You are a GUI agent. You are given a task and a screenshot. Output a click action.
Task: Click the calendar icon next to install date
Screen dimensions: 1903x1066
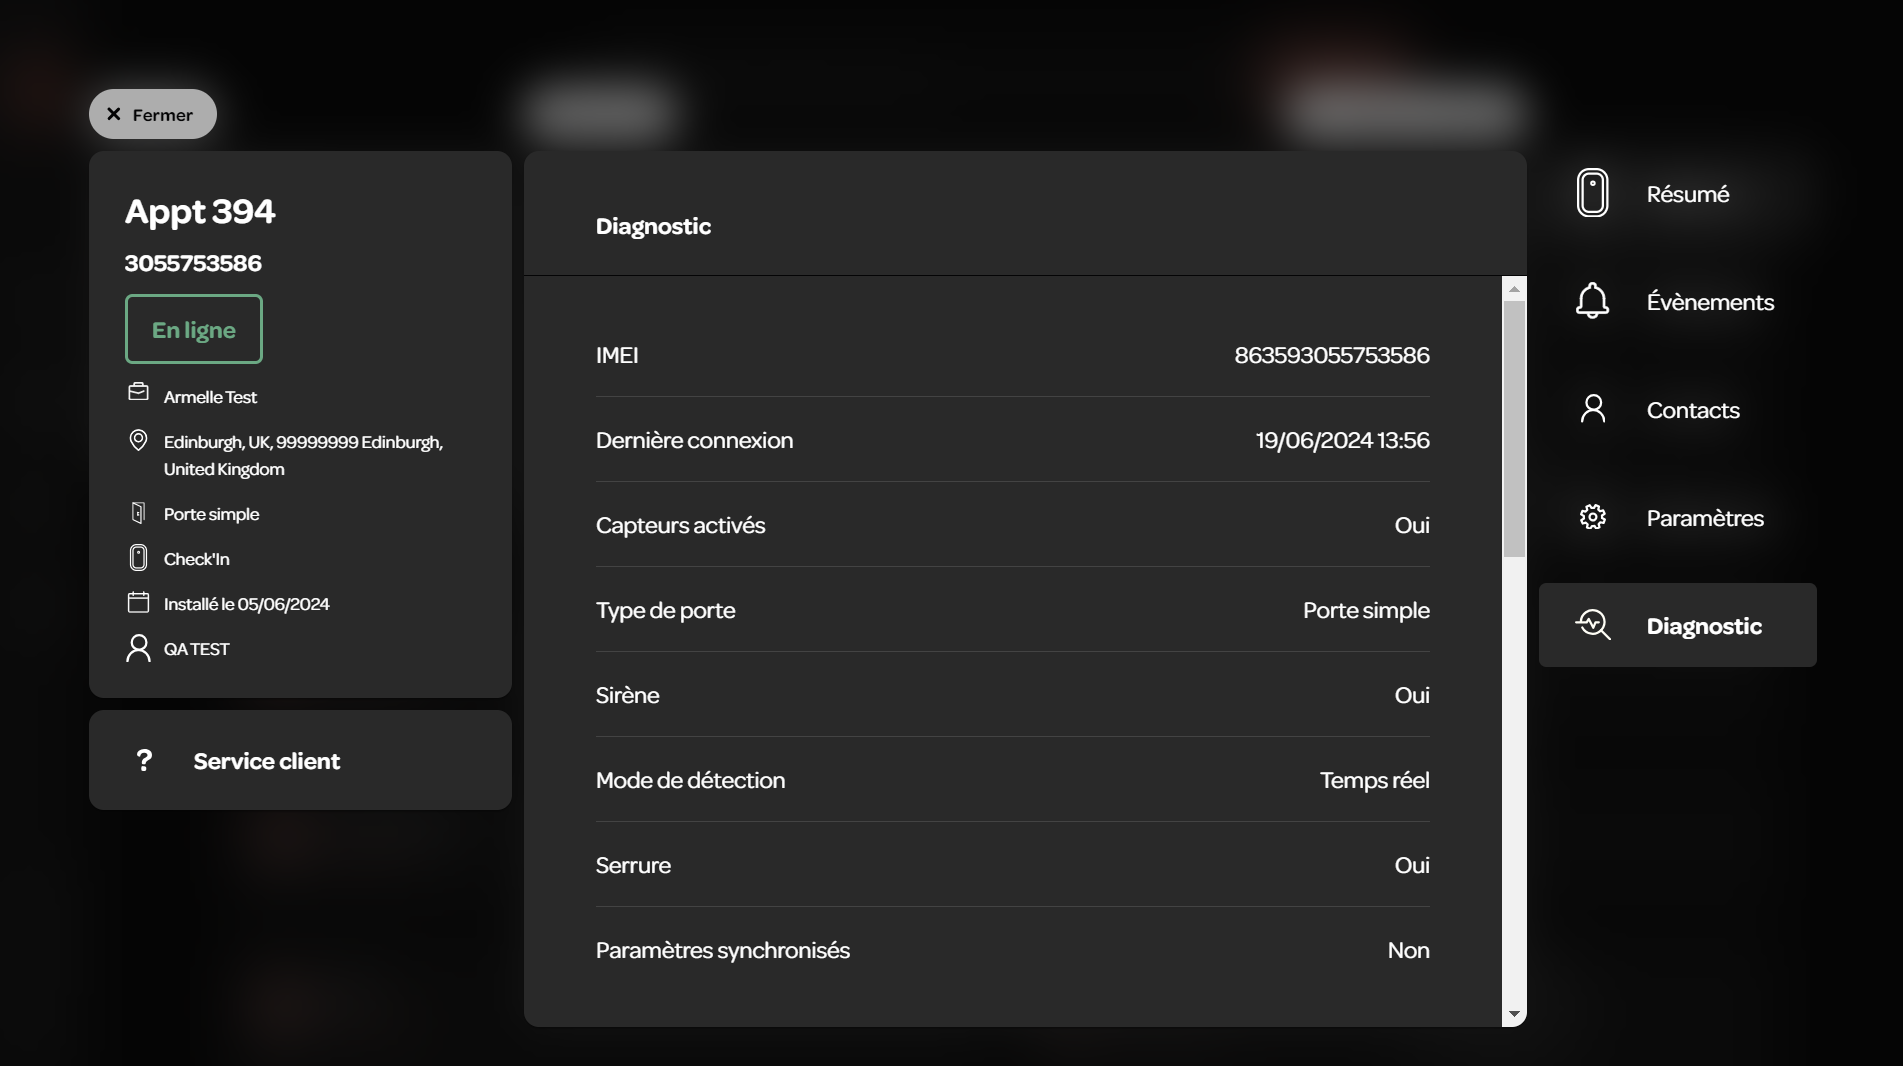point(138,602)
